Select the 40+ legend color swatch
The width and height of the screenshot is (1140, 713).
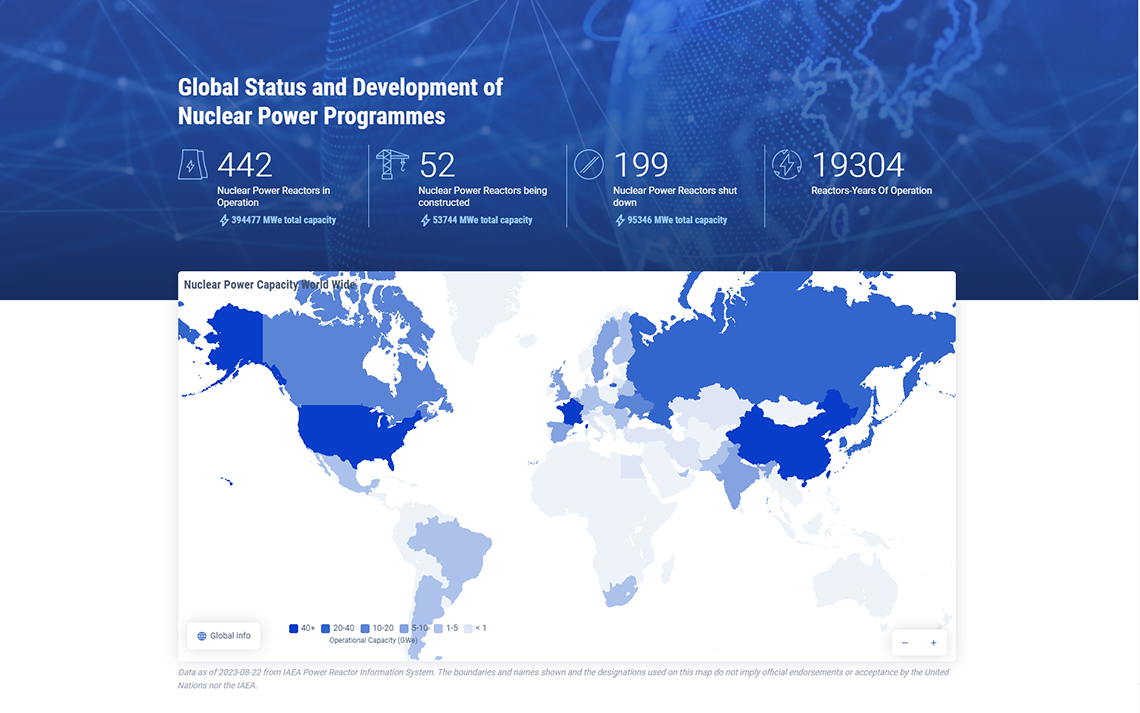click(293, 629)
